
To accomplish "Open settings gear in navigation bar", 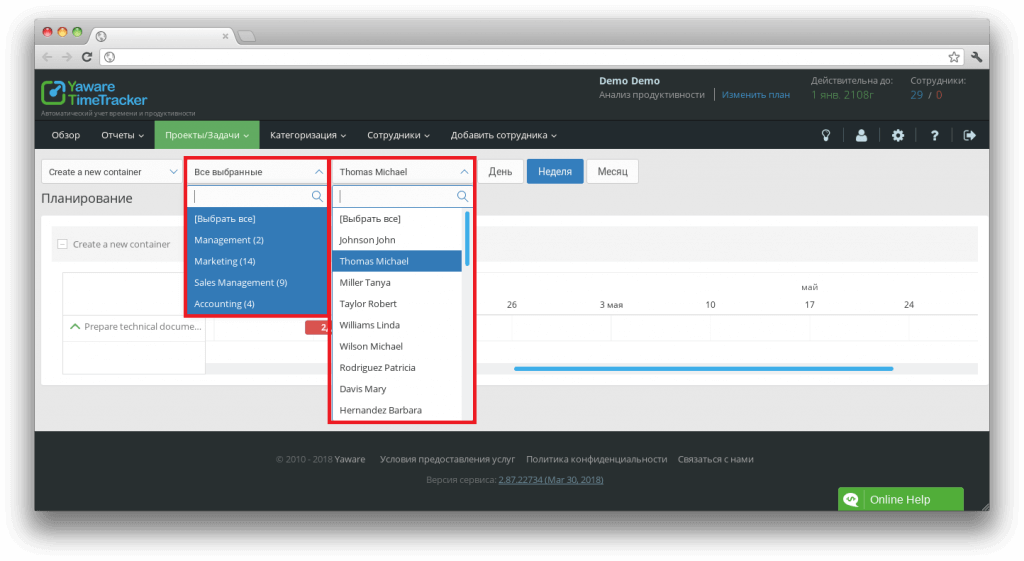I will point(898,135).
